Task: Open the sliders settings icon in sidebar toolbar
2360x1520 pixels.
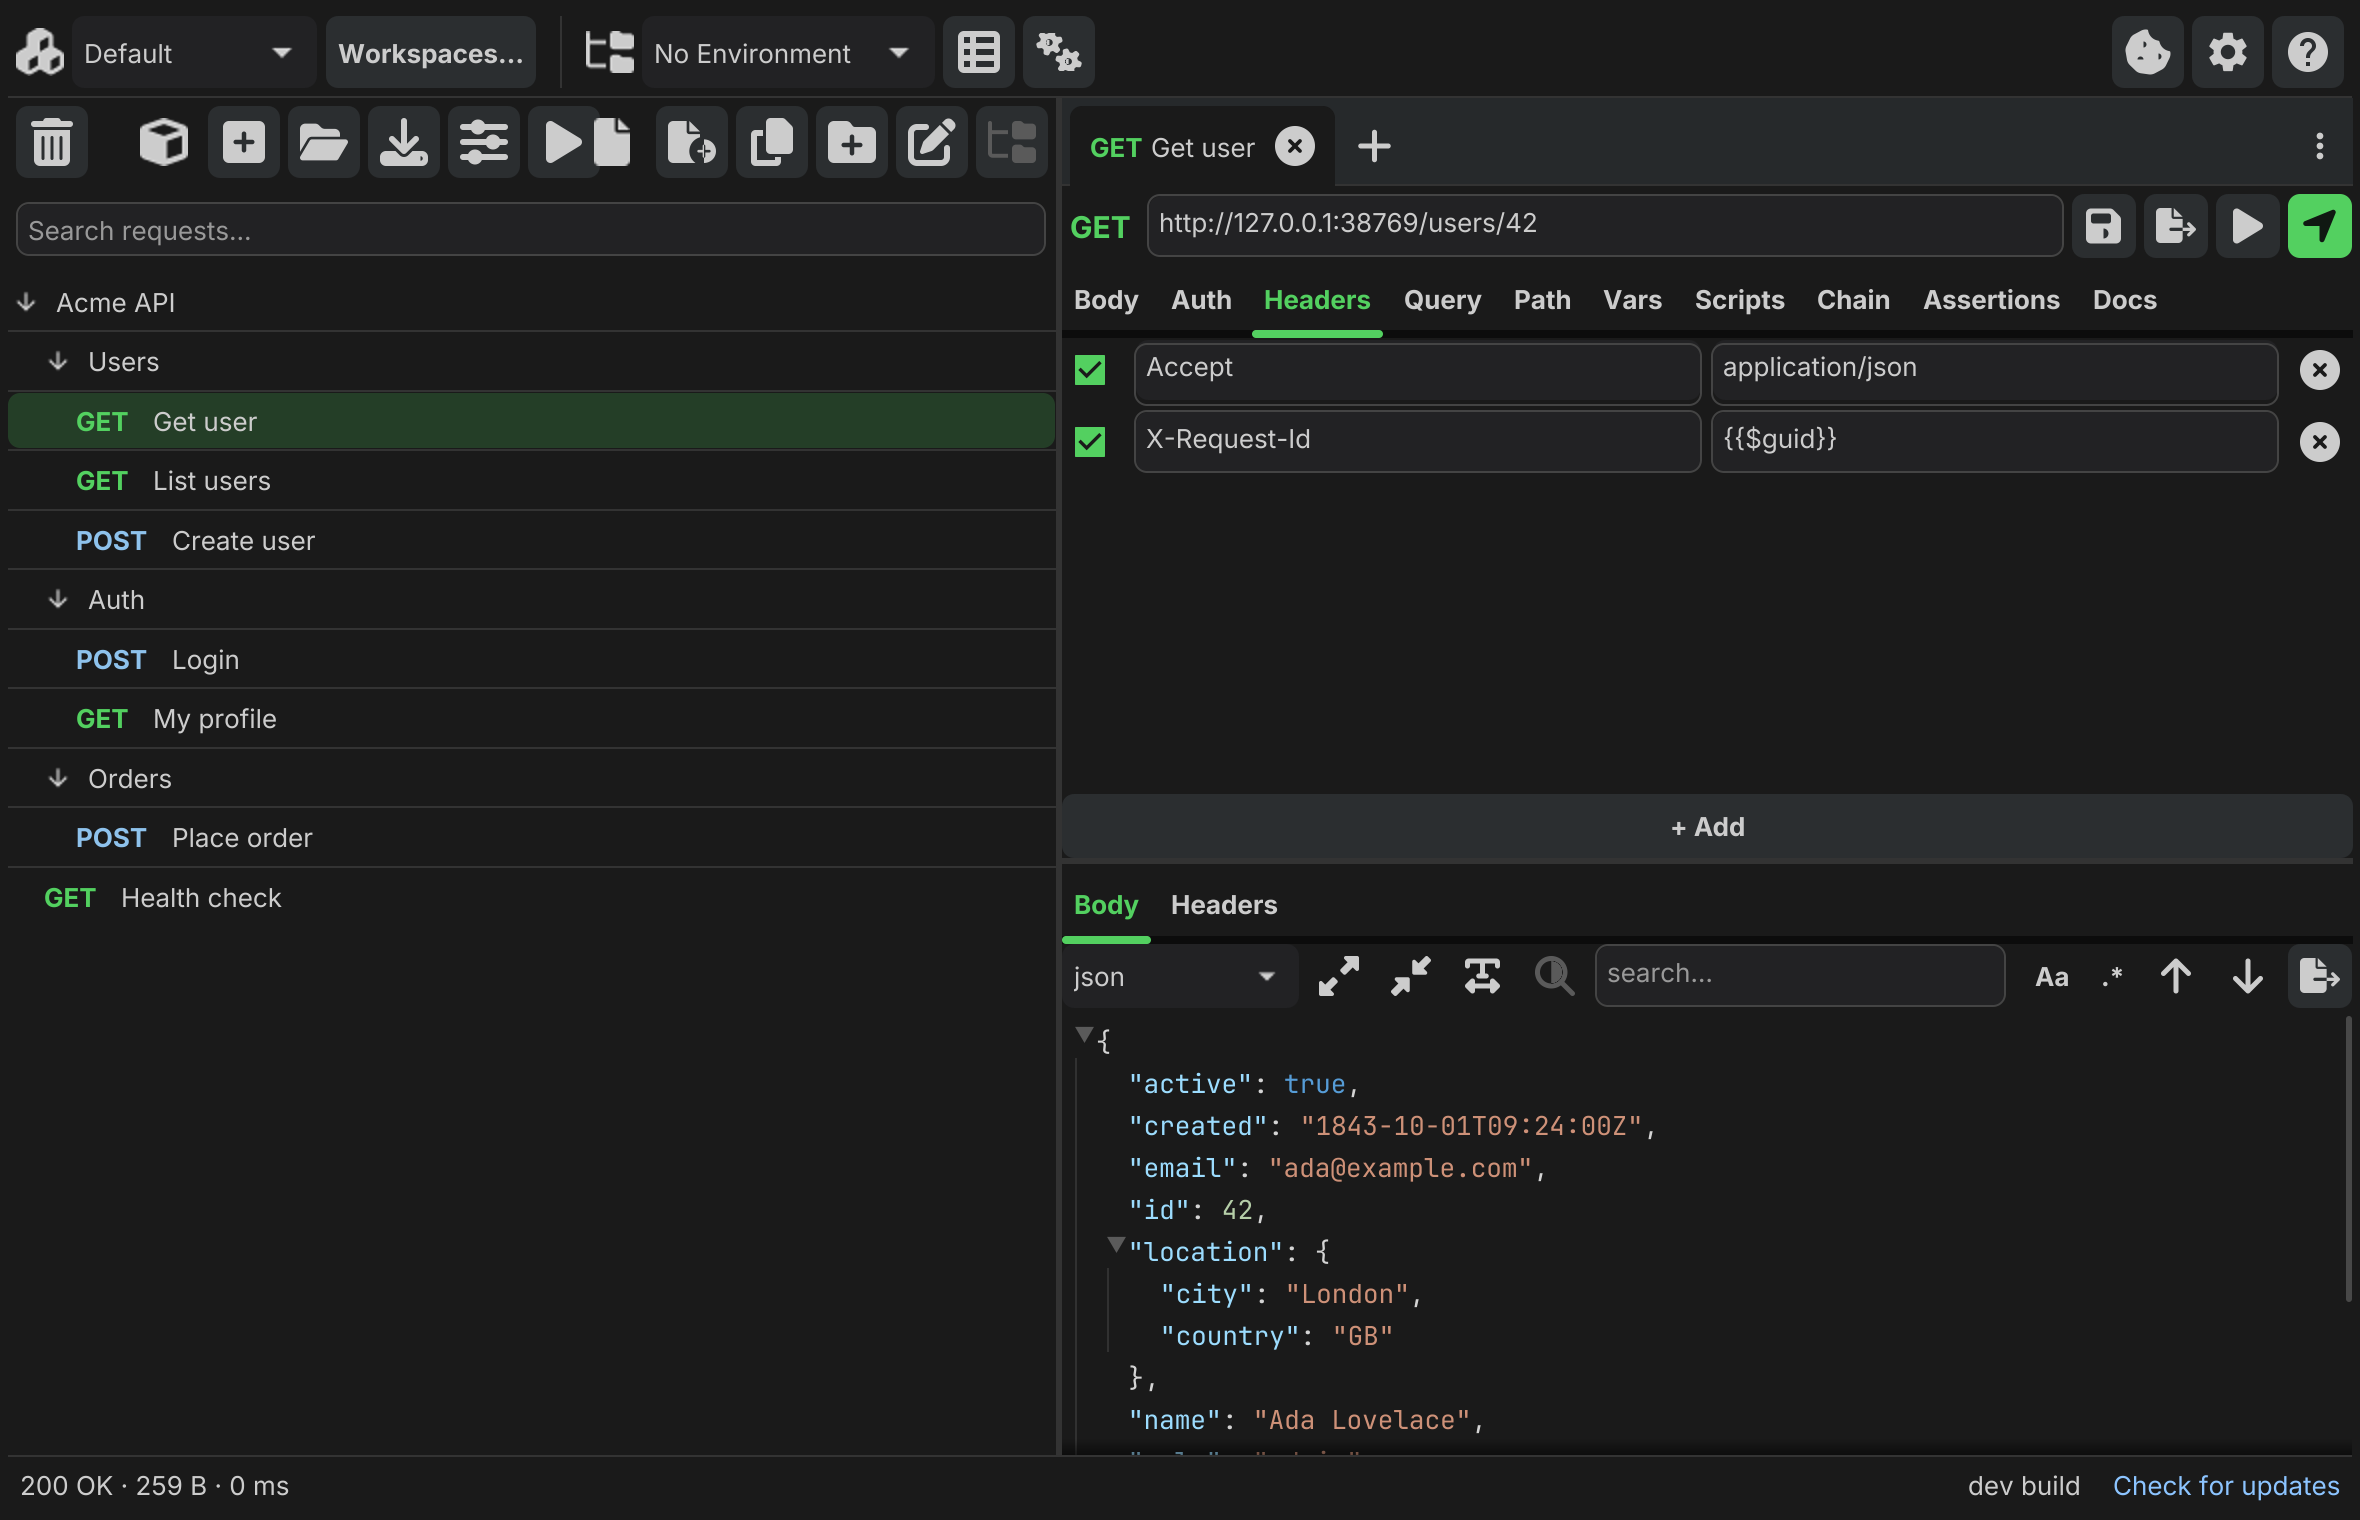Action: 483,142
